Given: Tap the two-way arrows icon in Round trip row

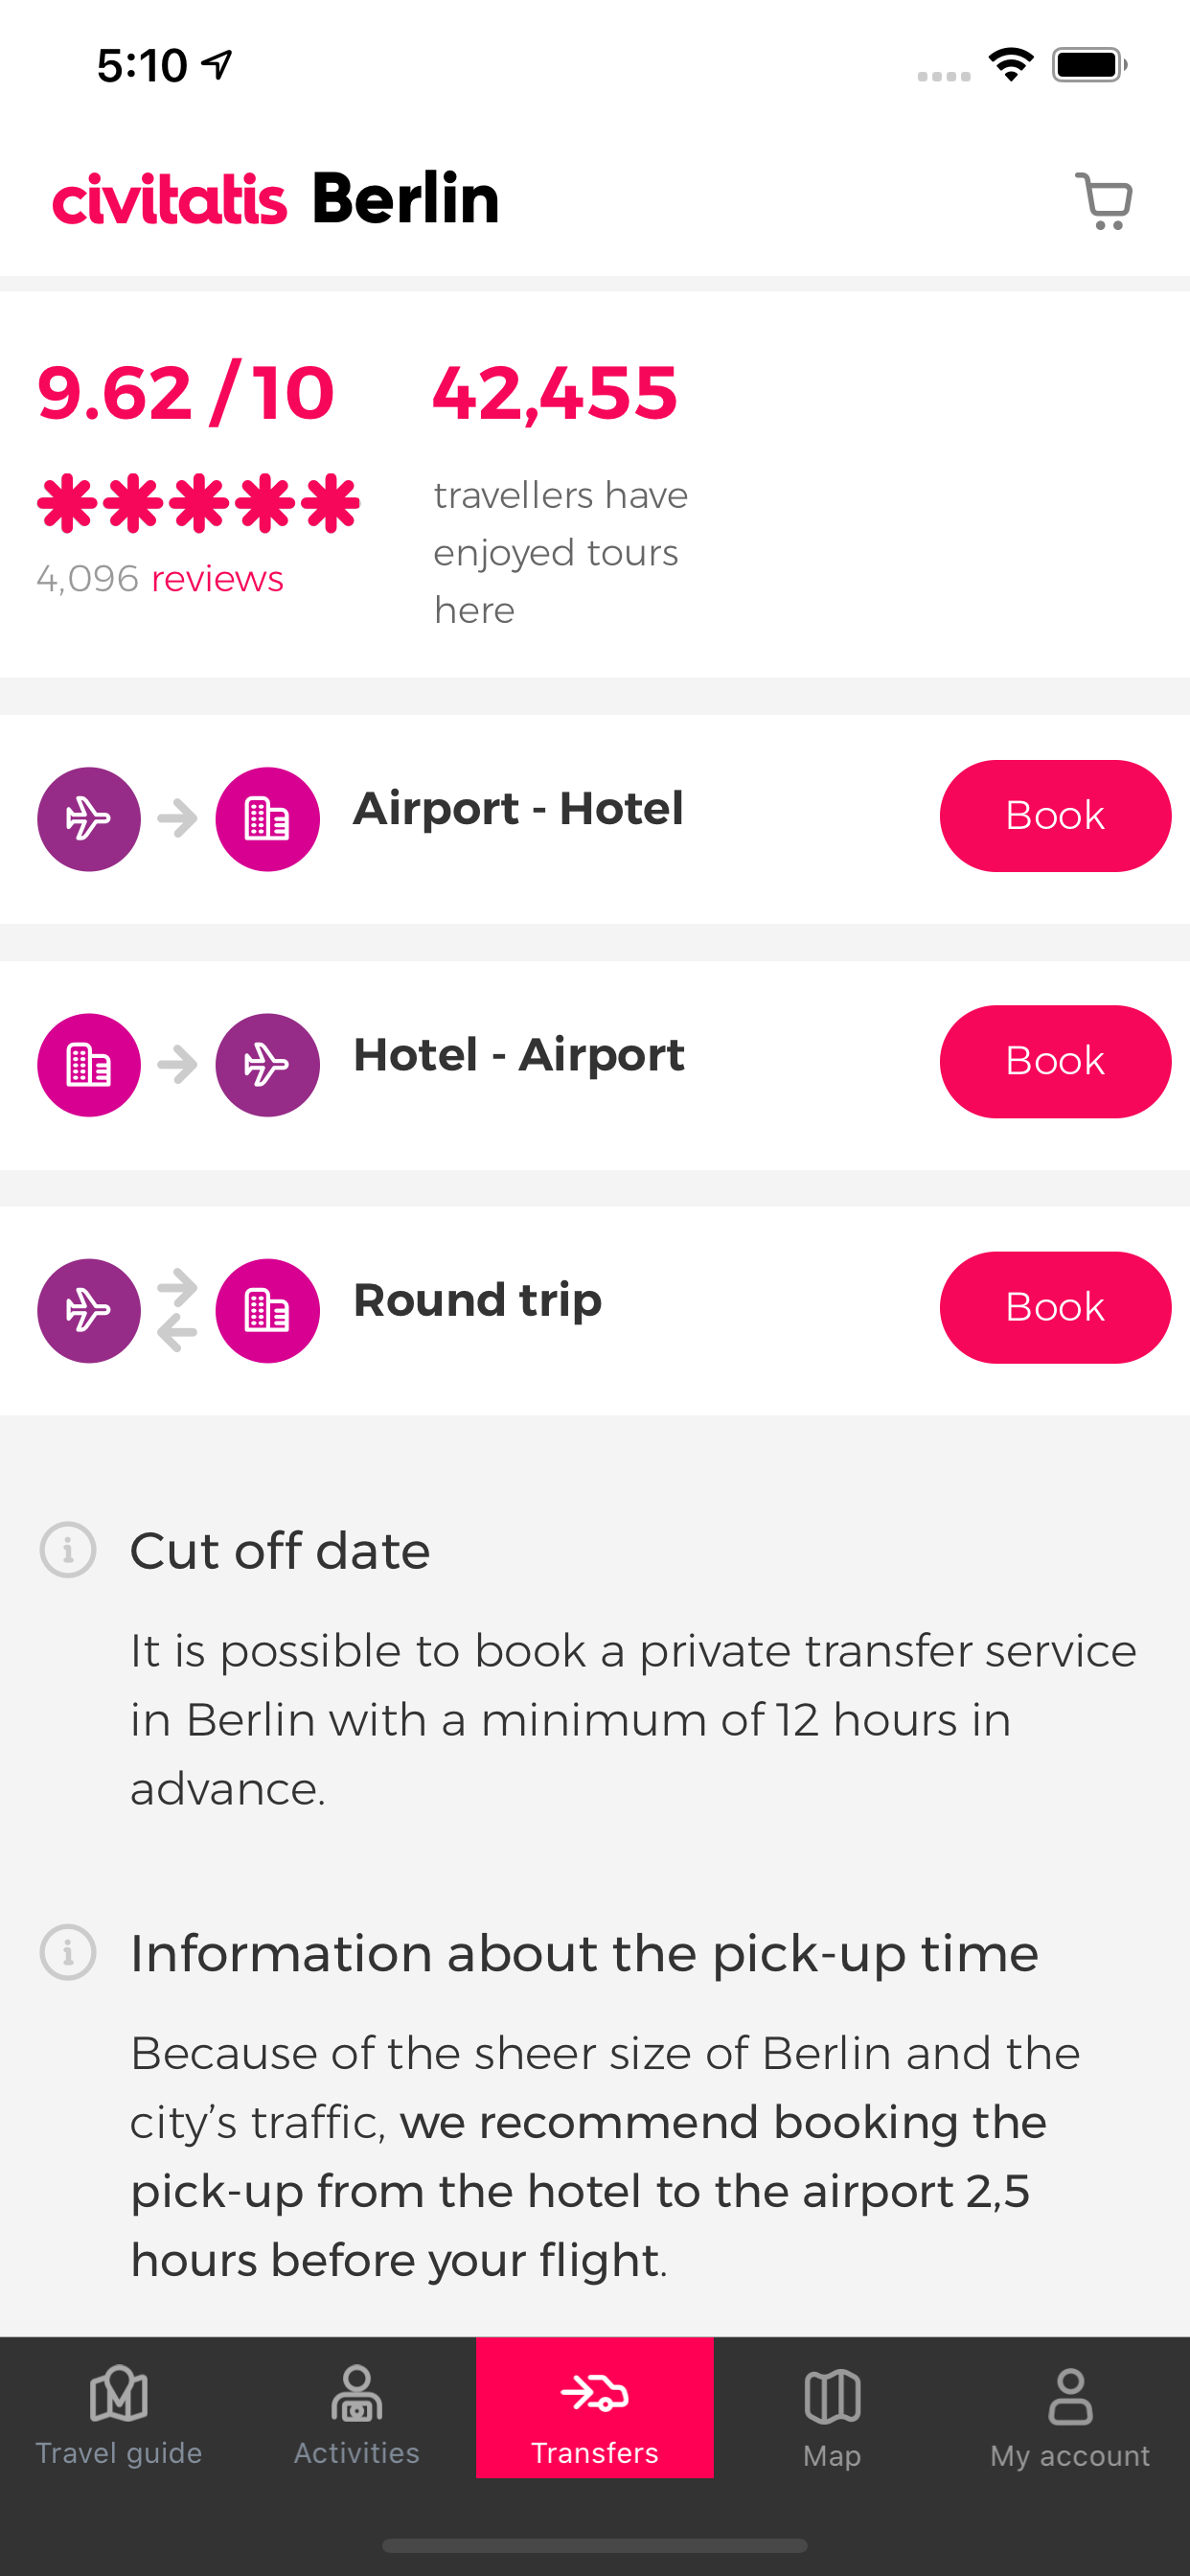Looking at the screenshot, I should [x=177, y=1310].
